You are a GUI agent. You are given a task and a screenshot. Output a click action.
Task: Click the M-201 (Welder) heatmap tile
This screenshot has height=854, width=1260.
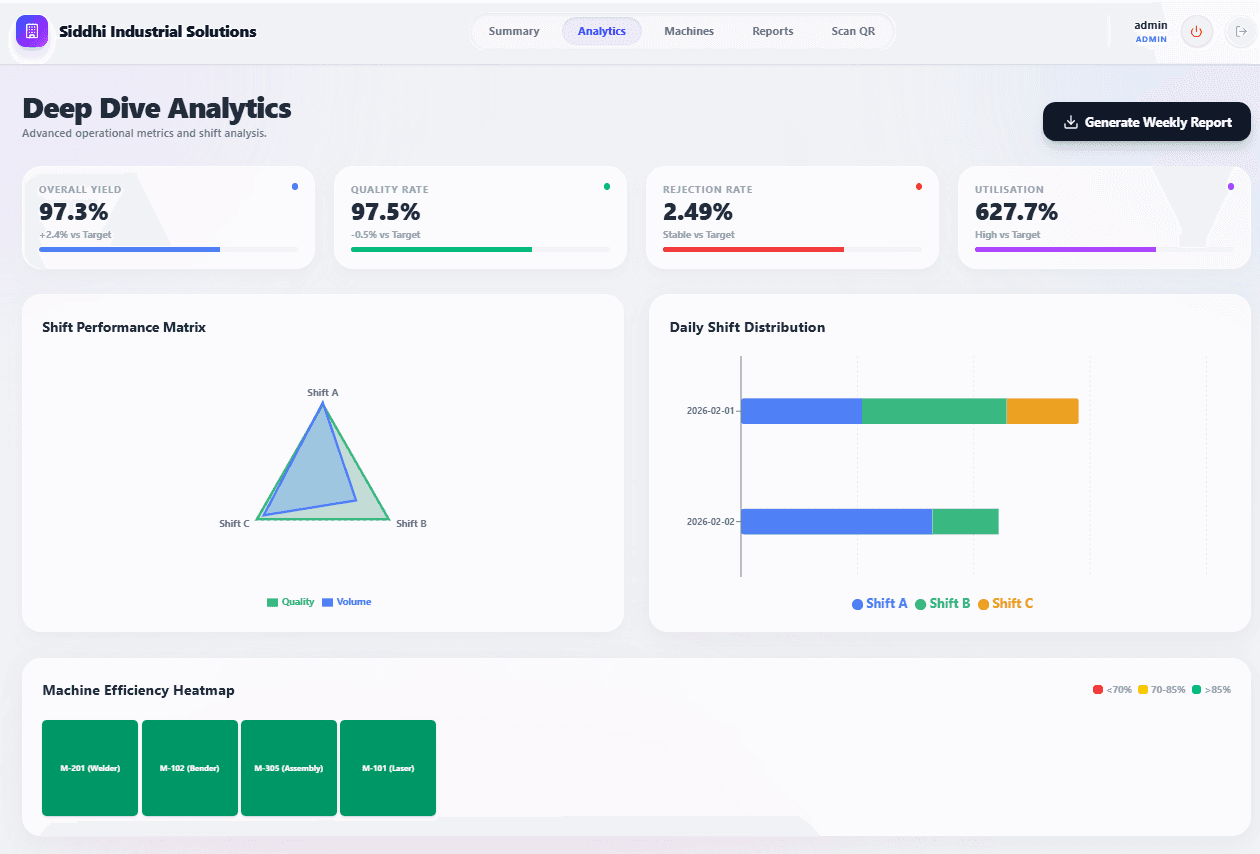89,768
